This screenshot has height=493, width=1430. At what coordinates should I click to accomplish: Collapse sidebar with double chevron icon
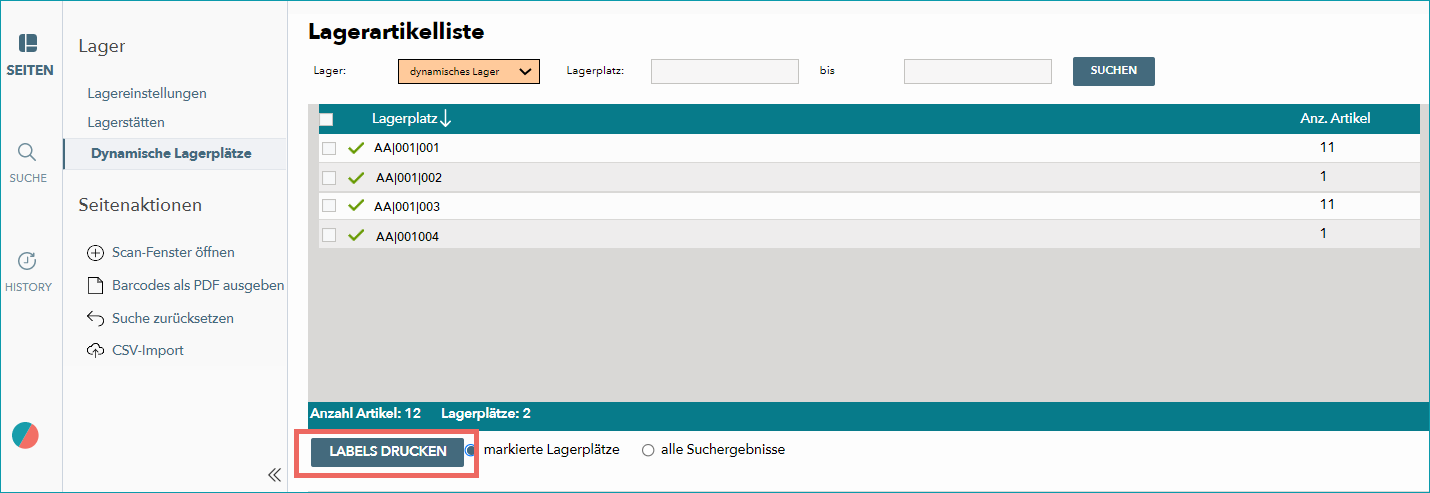tap(274, 475)
